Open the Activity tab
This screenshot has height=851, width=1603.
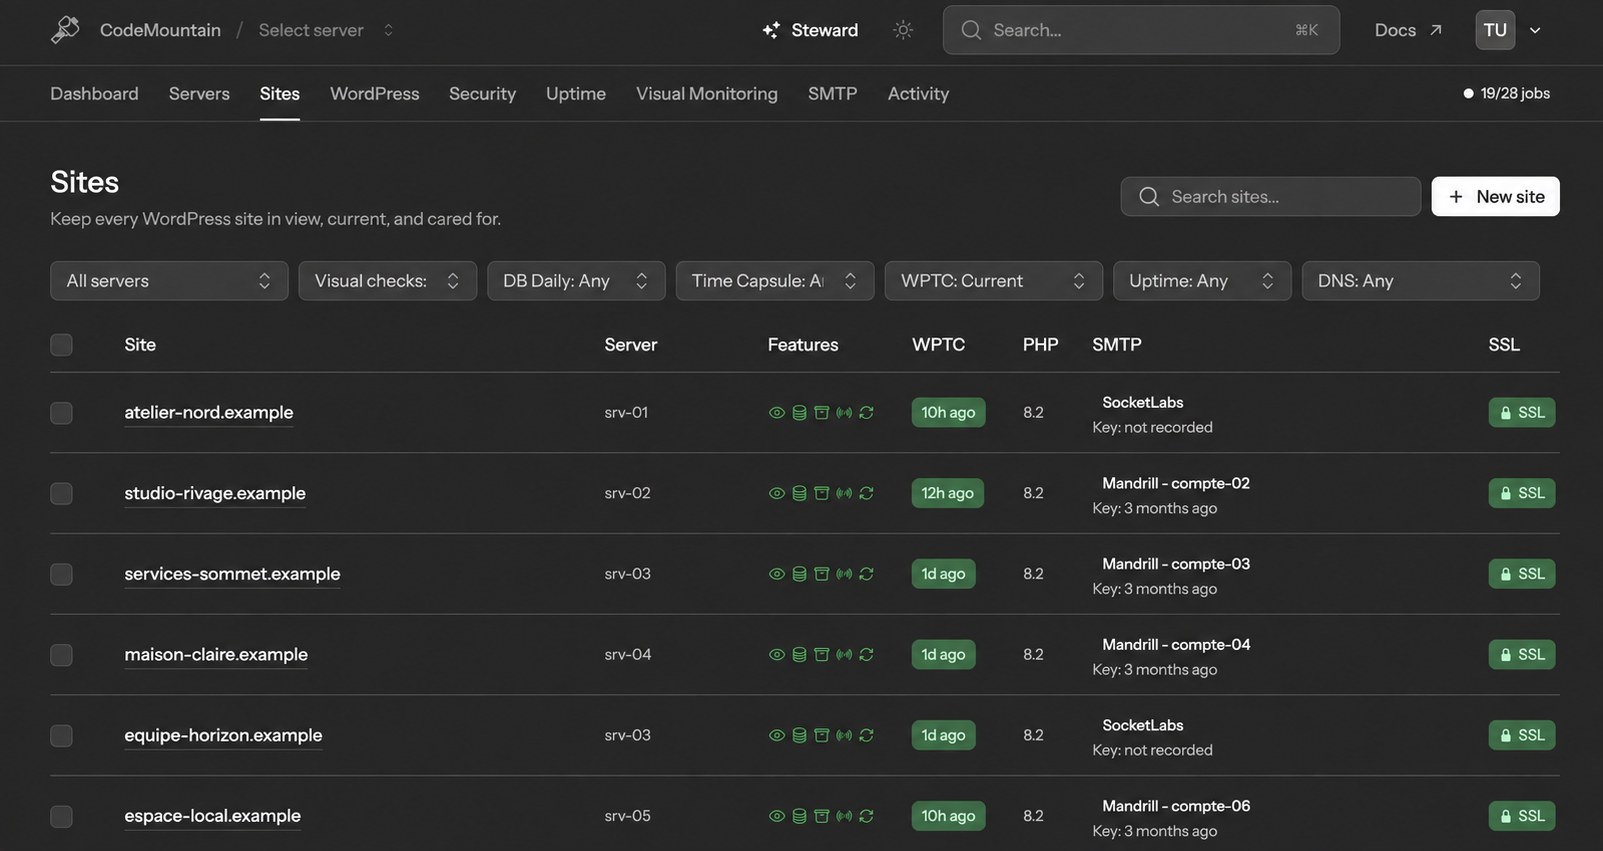[918, 93]
